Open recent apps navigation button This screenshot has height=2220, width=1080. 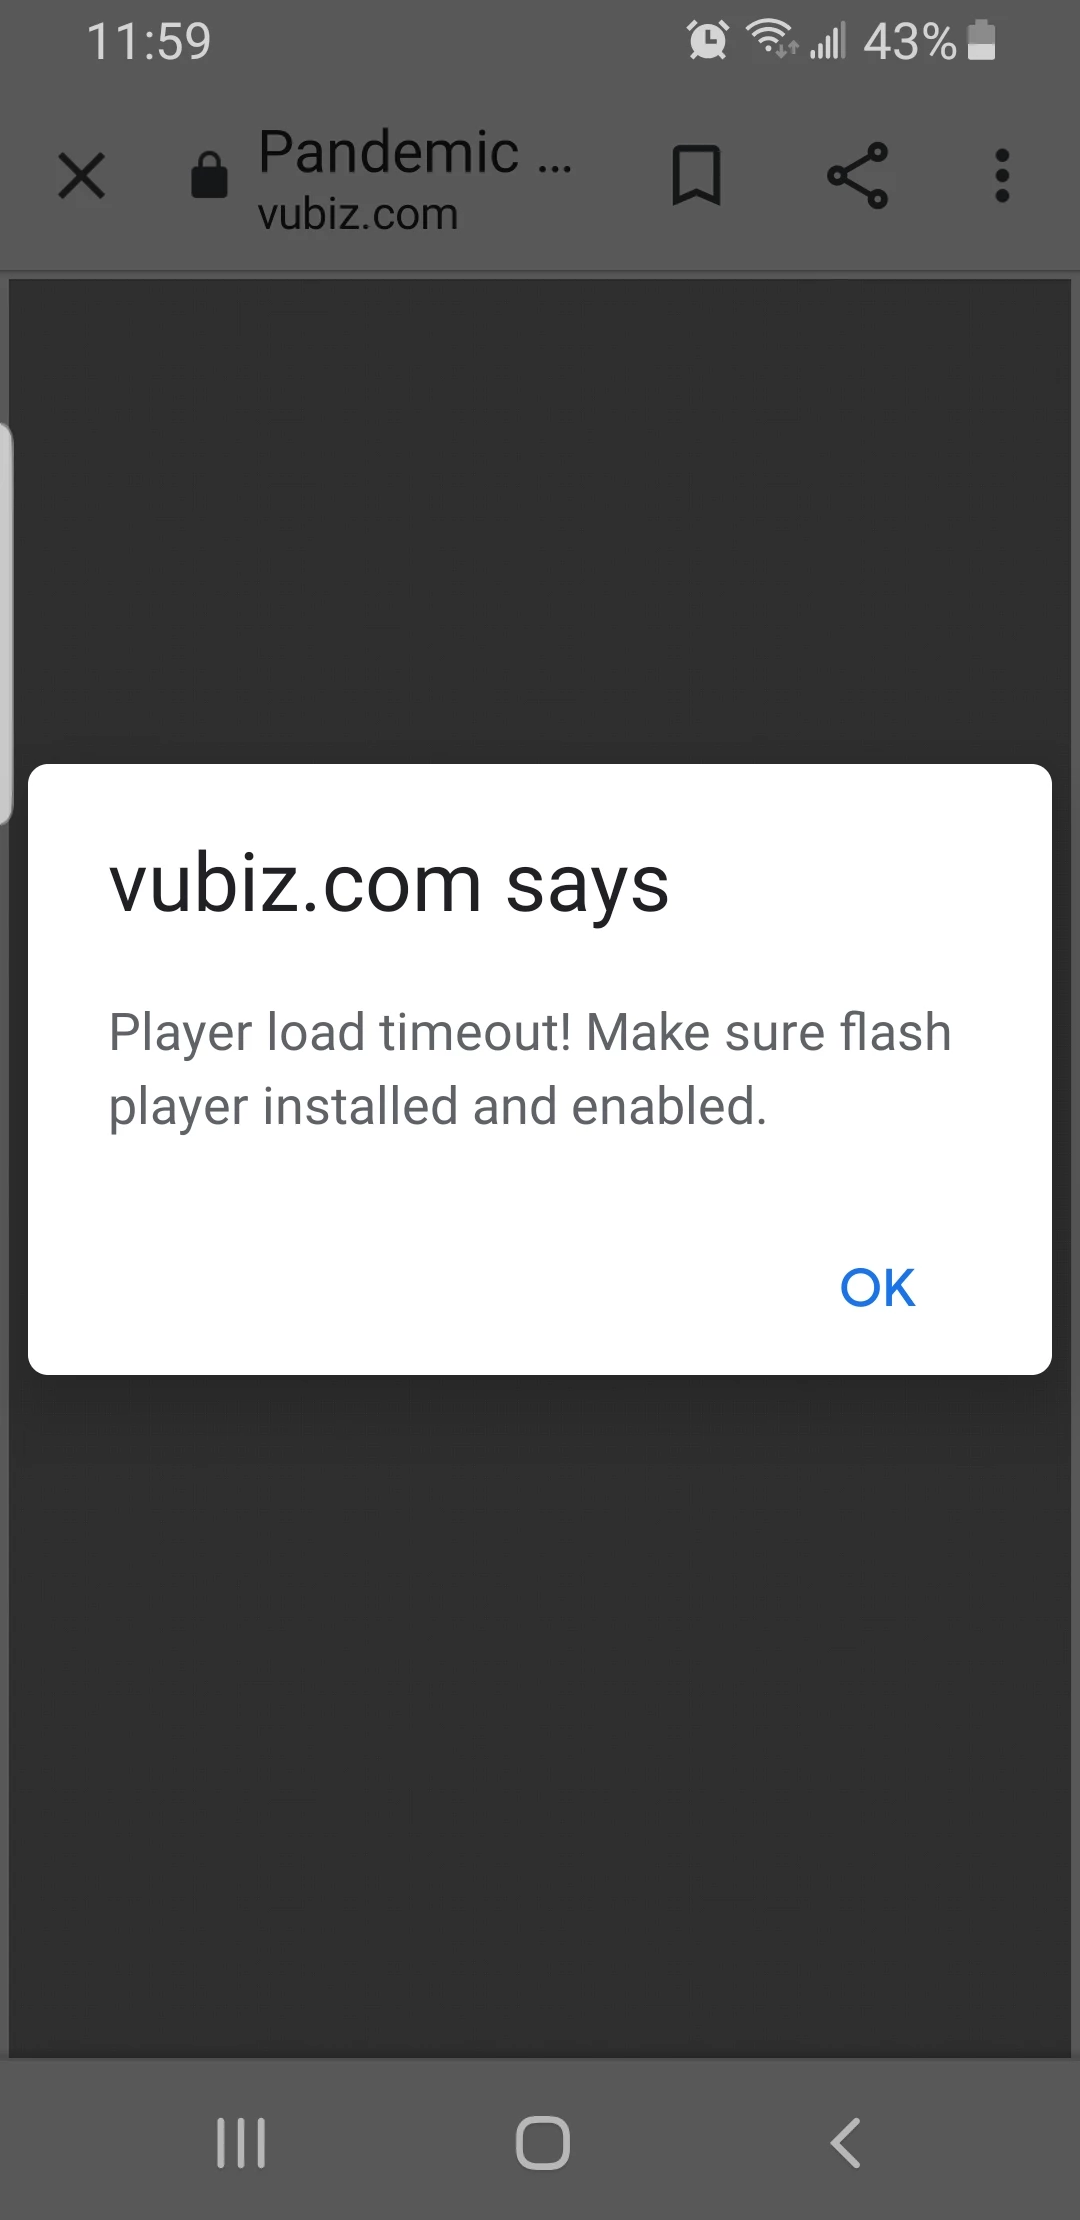[241, 2142]
